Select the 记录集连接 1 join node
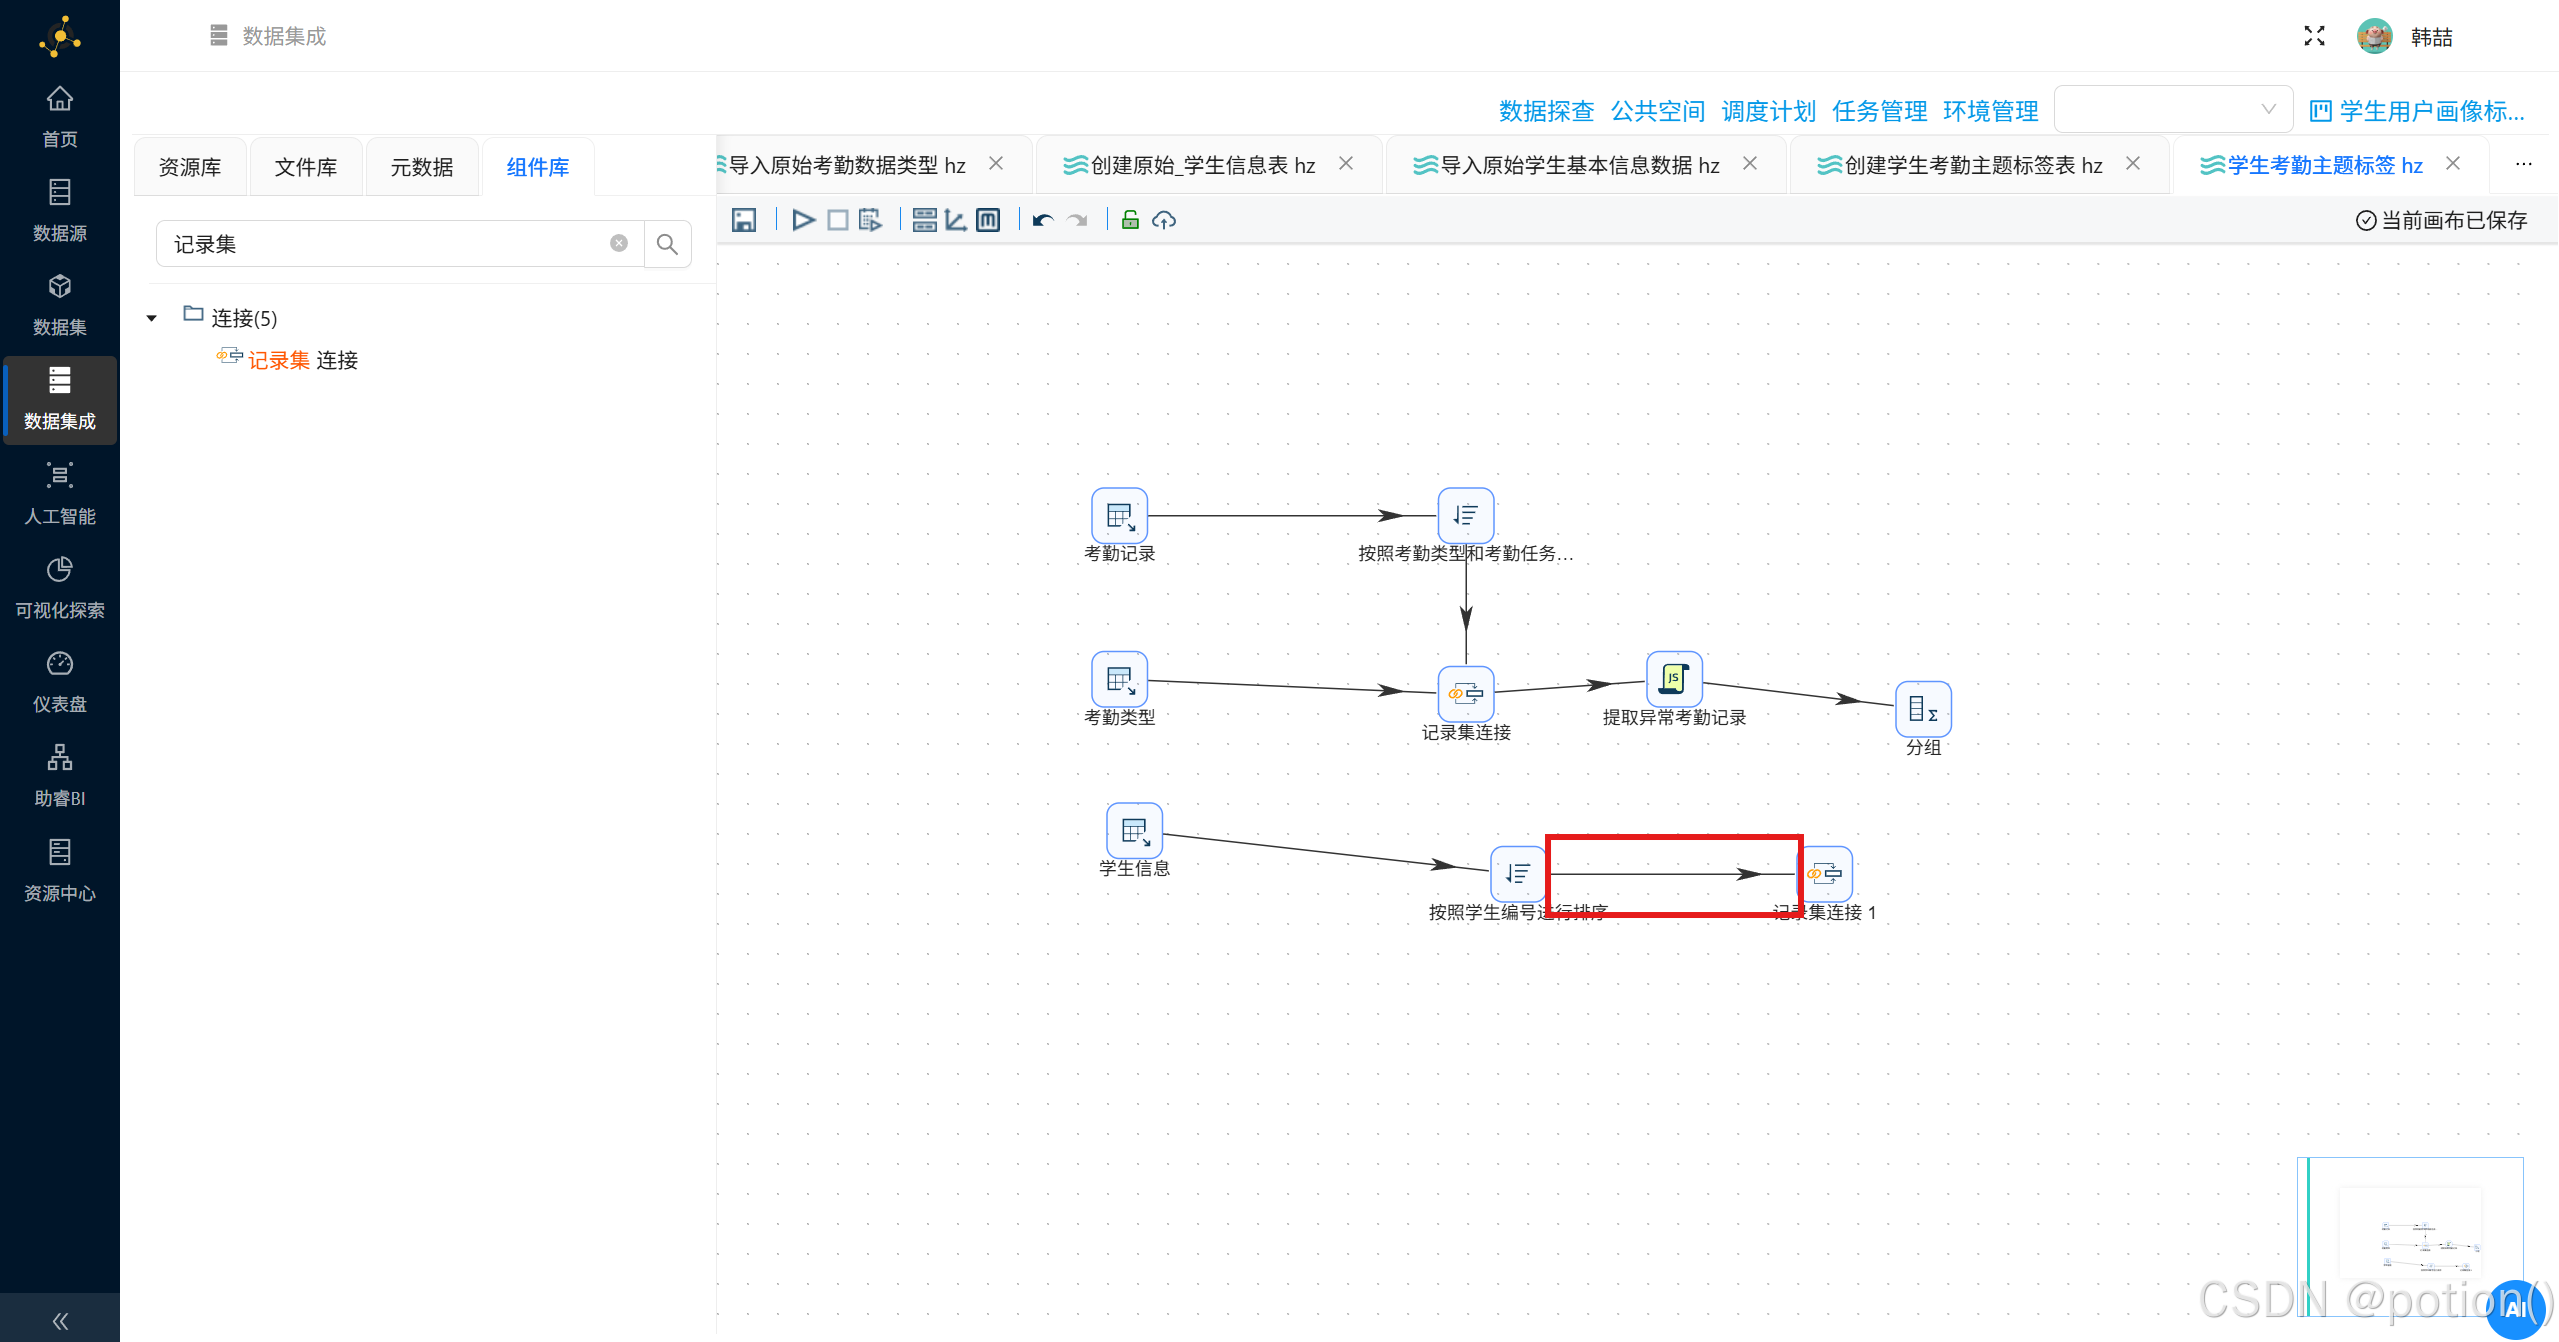Image resolution: width=2559 pixels, height=1342 pixels. 1825,874
